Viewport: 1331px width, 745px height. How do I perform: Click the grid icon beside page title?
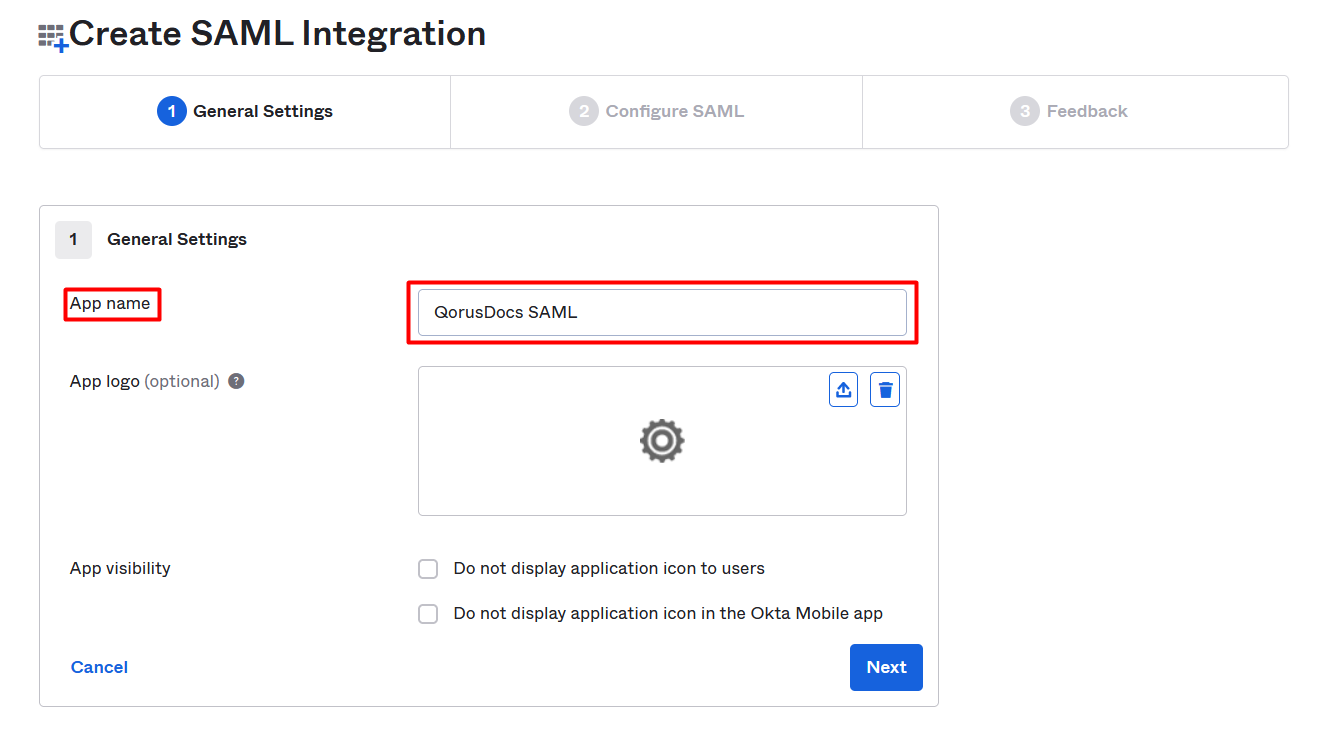coord(52,38)
